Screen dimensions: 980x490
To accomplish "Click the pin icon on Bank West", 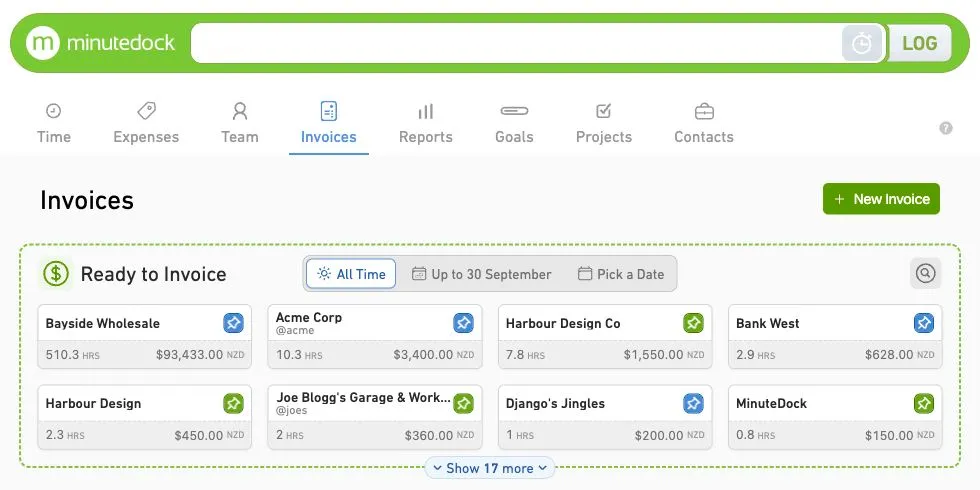I will [x=924, y=323].
